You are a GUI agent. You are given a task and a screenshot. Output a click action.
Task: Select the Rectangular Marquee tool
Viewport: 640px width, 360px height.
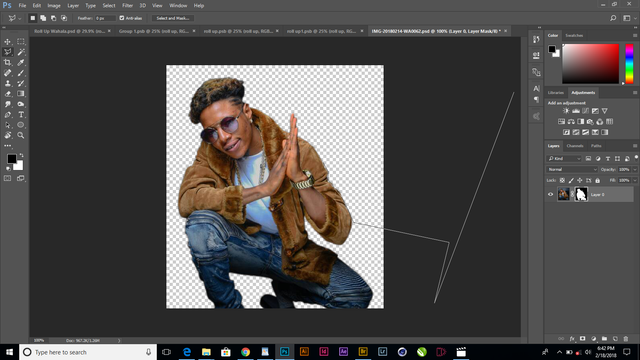(x=21, y=42)
